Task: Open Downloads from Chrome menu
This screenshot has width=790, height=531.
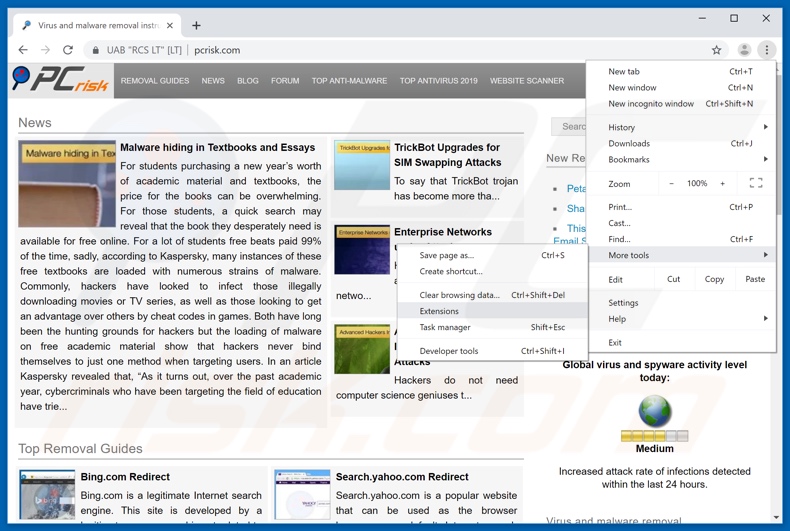Action: click(x=681, y=144)
